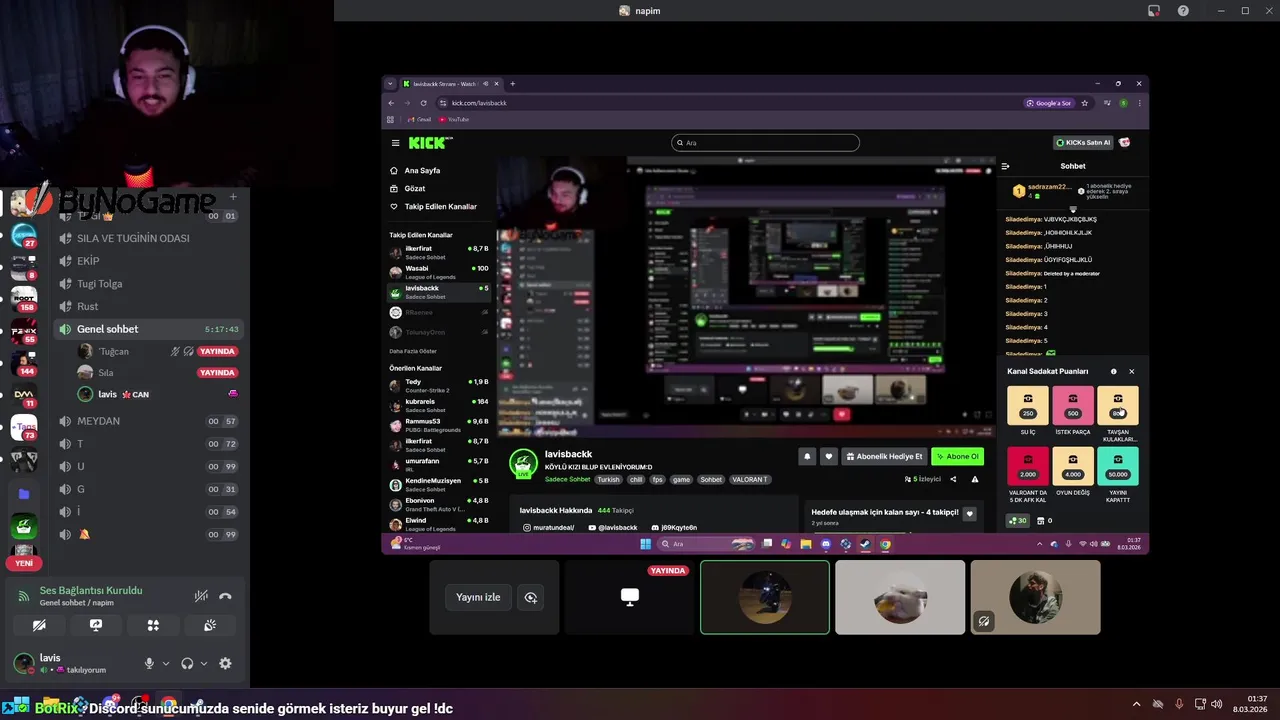
Task: Open the soundboard button in voice panel
Action: pyautogui.click(x=210, y=625)
